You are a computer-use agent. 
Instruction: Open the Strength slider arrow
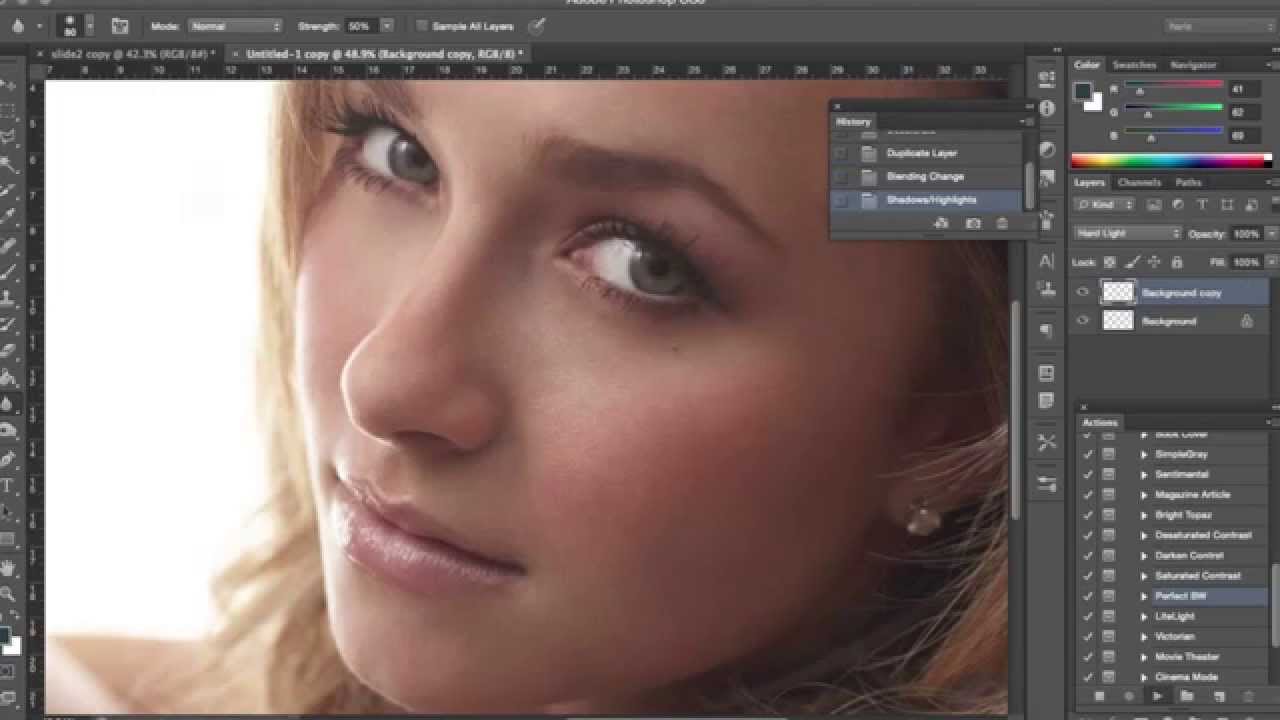(387, 26)
